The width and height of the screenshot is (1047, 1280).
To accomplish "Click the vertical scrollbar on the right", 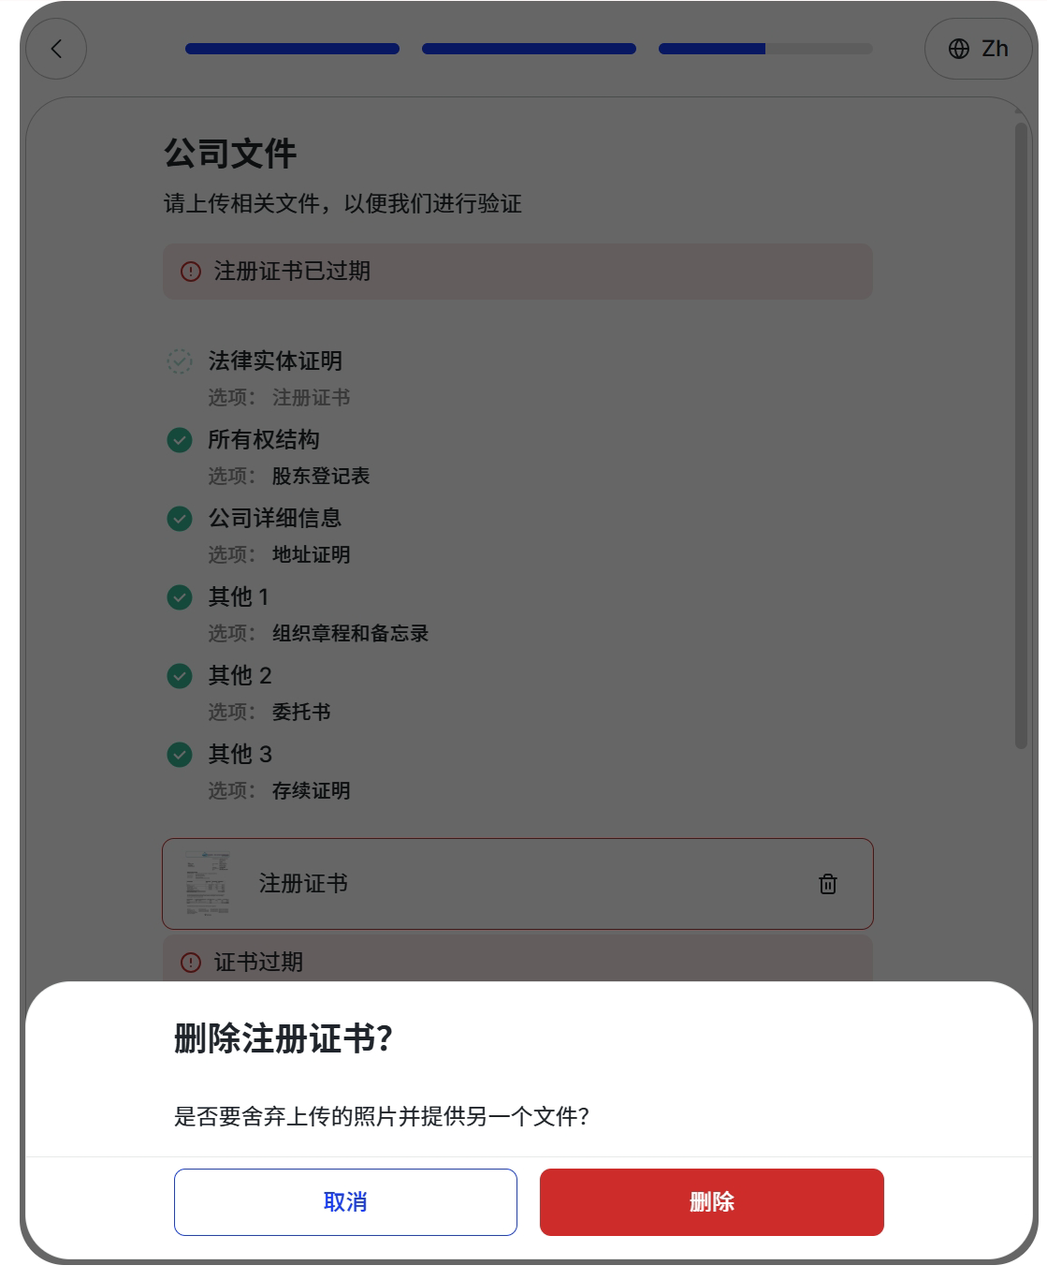I will [1020, 435].
